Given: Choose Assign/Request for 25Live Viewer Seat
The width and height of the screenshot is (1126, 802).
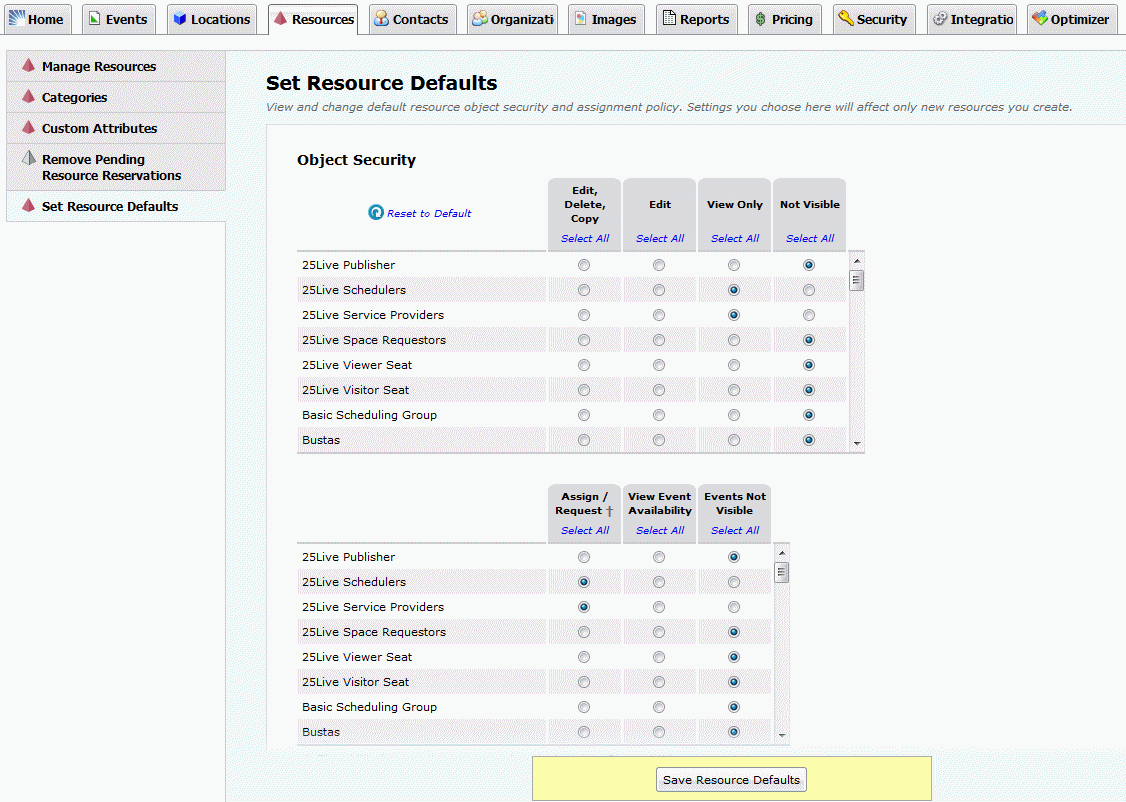Looking at the screenshot, I should click(584, 657).
